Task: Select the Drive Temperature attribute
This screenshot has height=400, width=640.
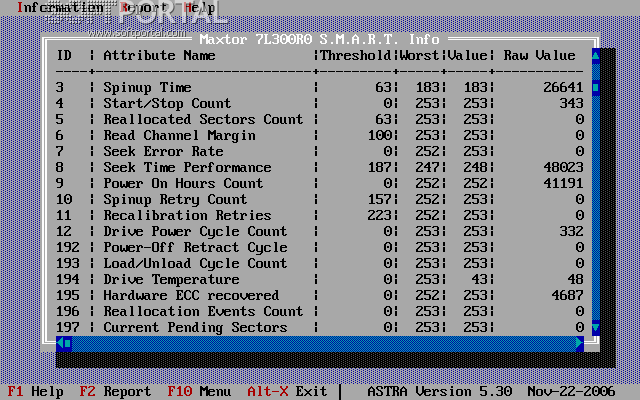Action: (171, 279)
